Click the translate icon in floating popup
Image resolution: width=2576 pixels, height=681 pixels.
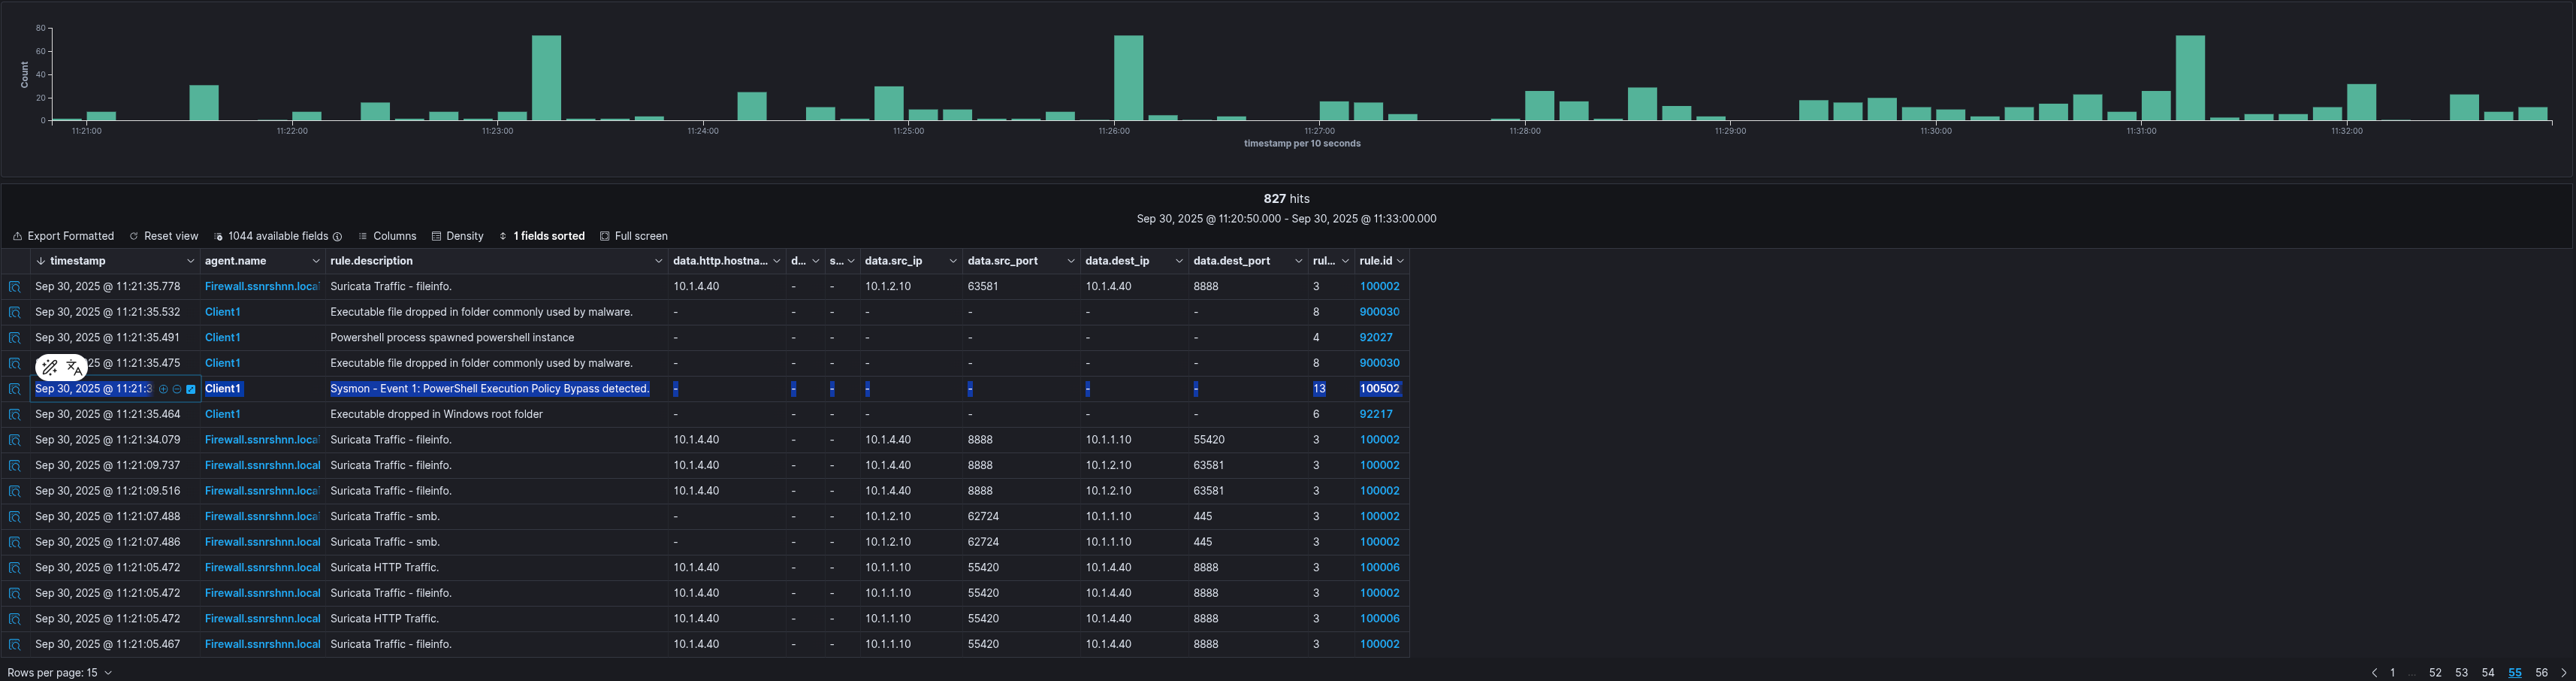[74, 368]
